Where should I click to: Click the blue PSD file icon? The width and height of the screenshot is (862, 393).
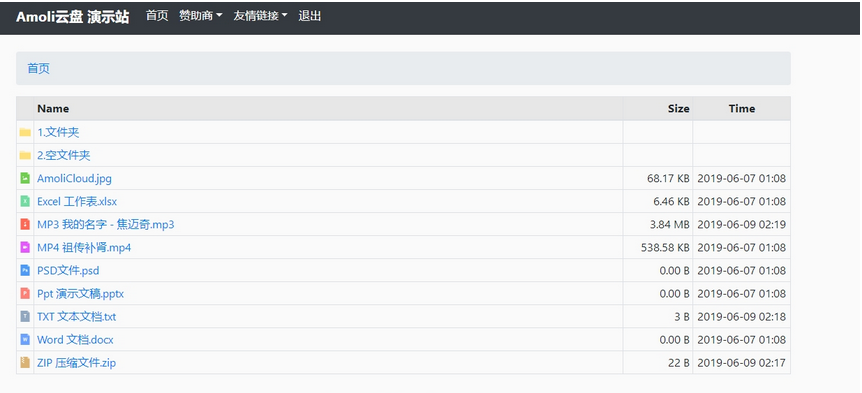(x=25, y=270)
